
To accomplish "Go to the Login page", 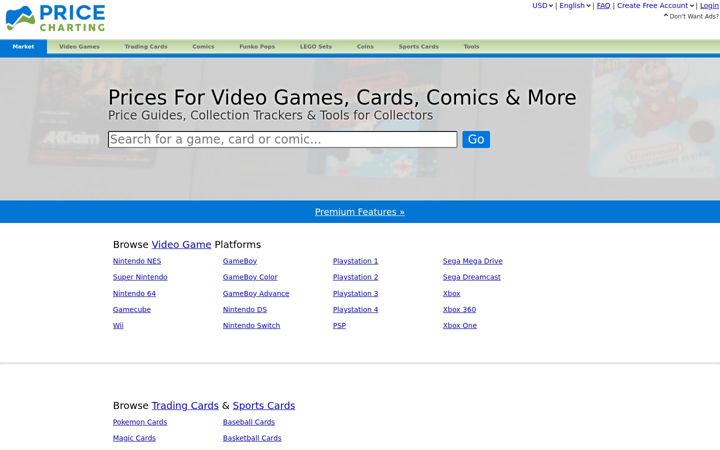I will coord(709,6).
